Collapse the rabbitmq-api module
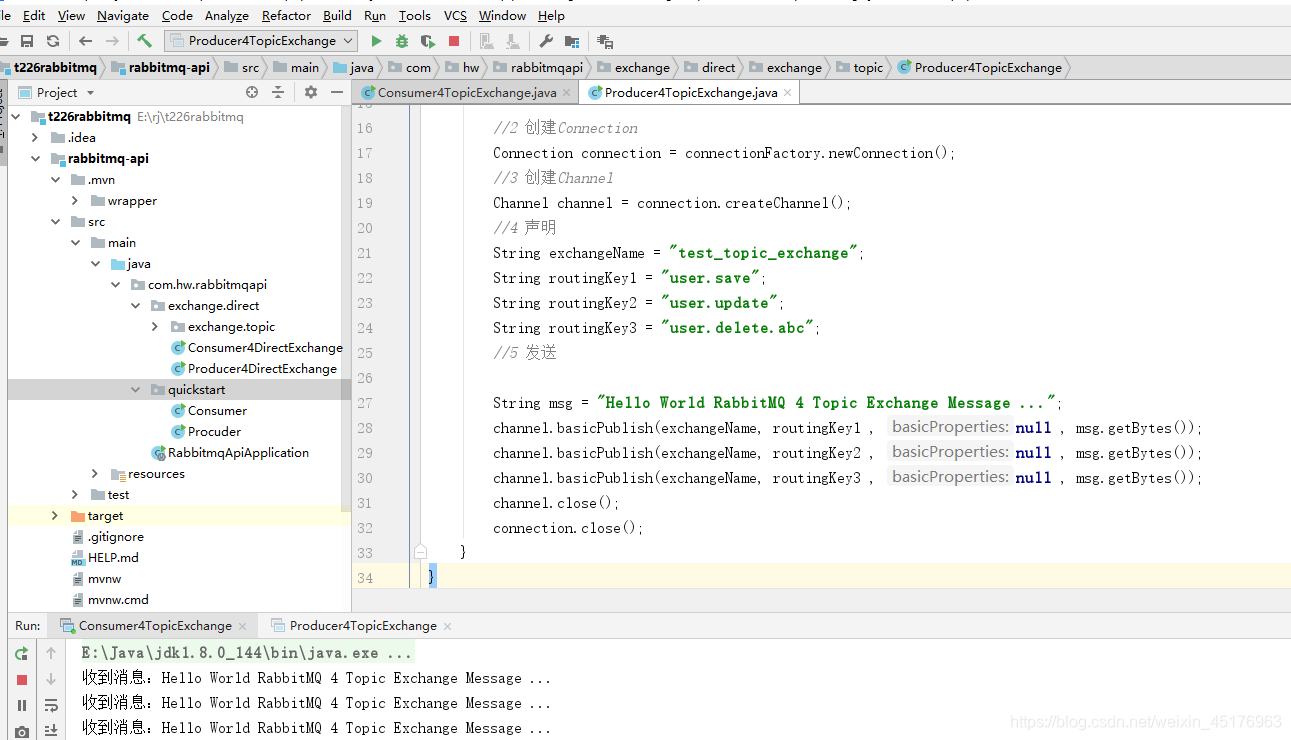The image size is (1291, 740). pos(35,158)
